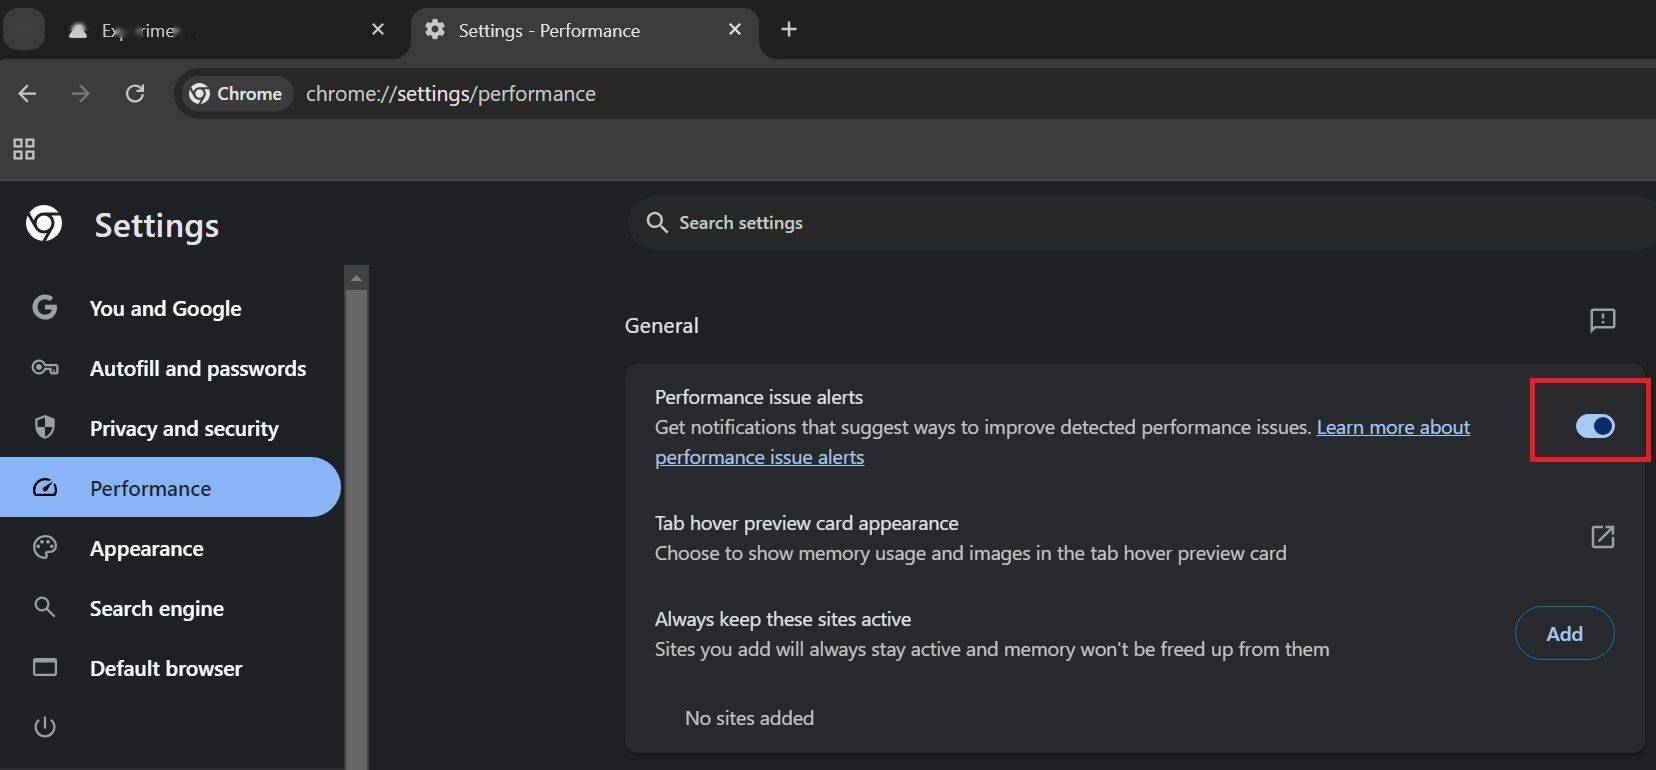Click the shield icon for Privacy
The width and height of the screenshot is (1656, 770).
(44, 427)
